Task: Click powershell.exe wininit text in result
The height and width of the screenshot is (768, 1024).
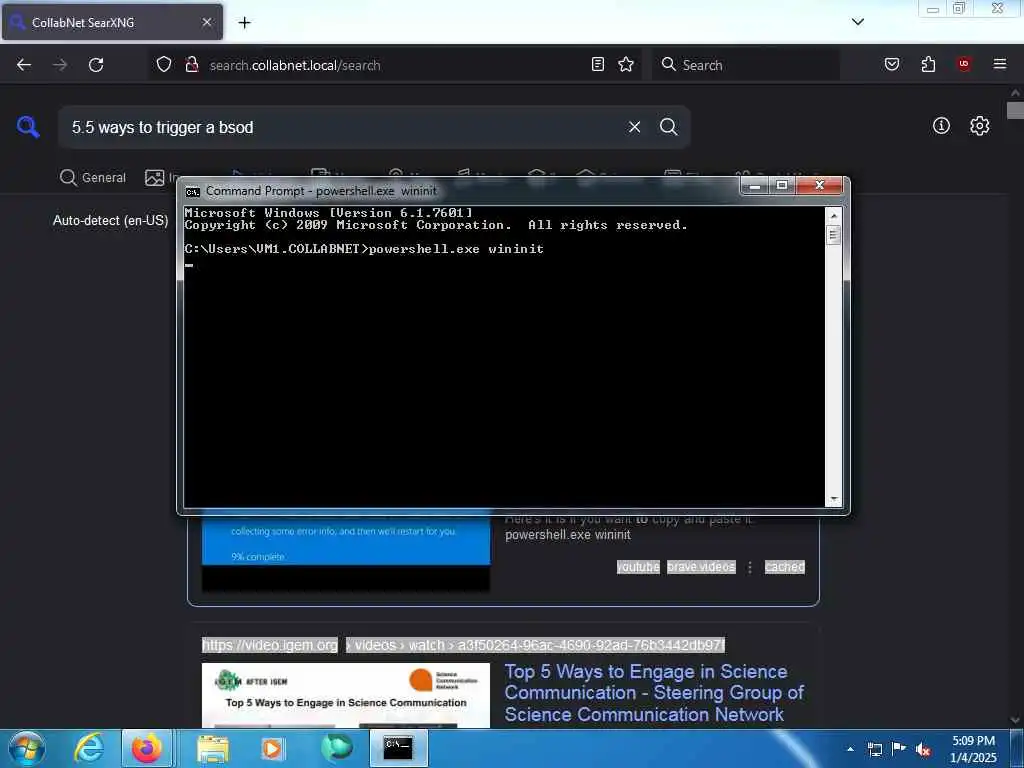Action: tap(568, 535)
